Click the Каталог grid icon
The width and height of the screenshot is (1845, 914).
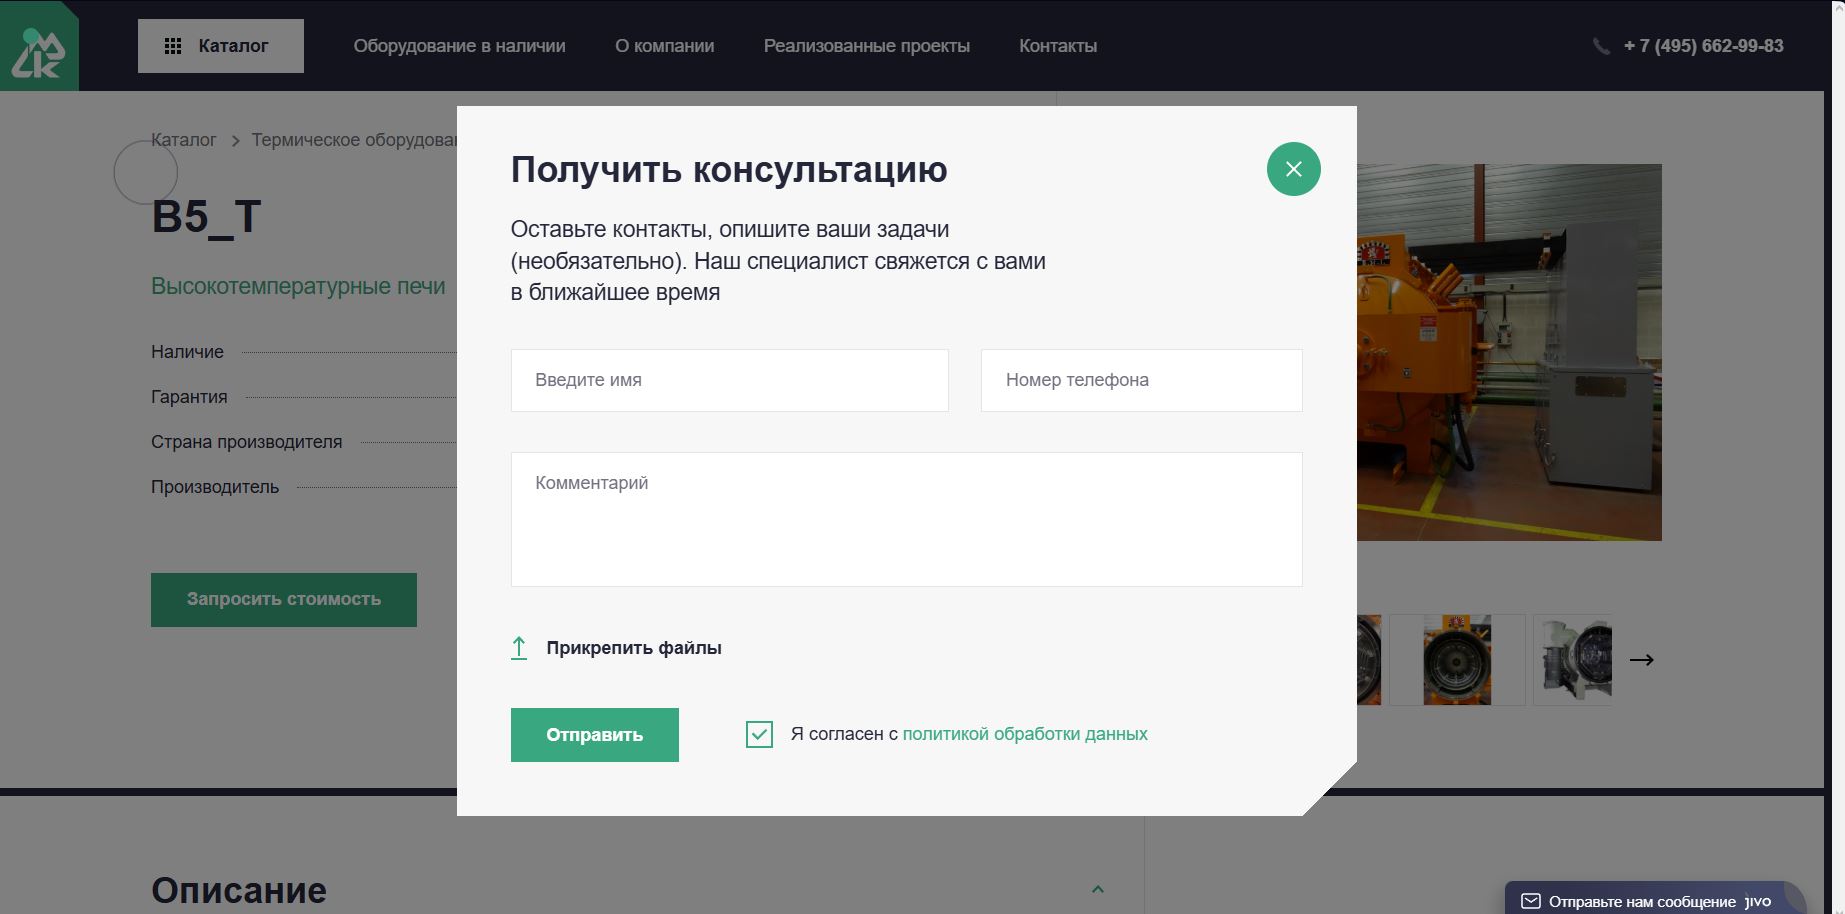173,46
